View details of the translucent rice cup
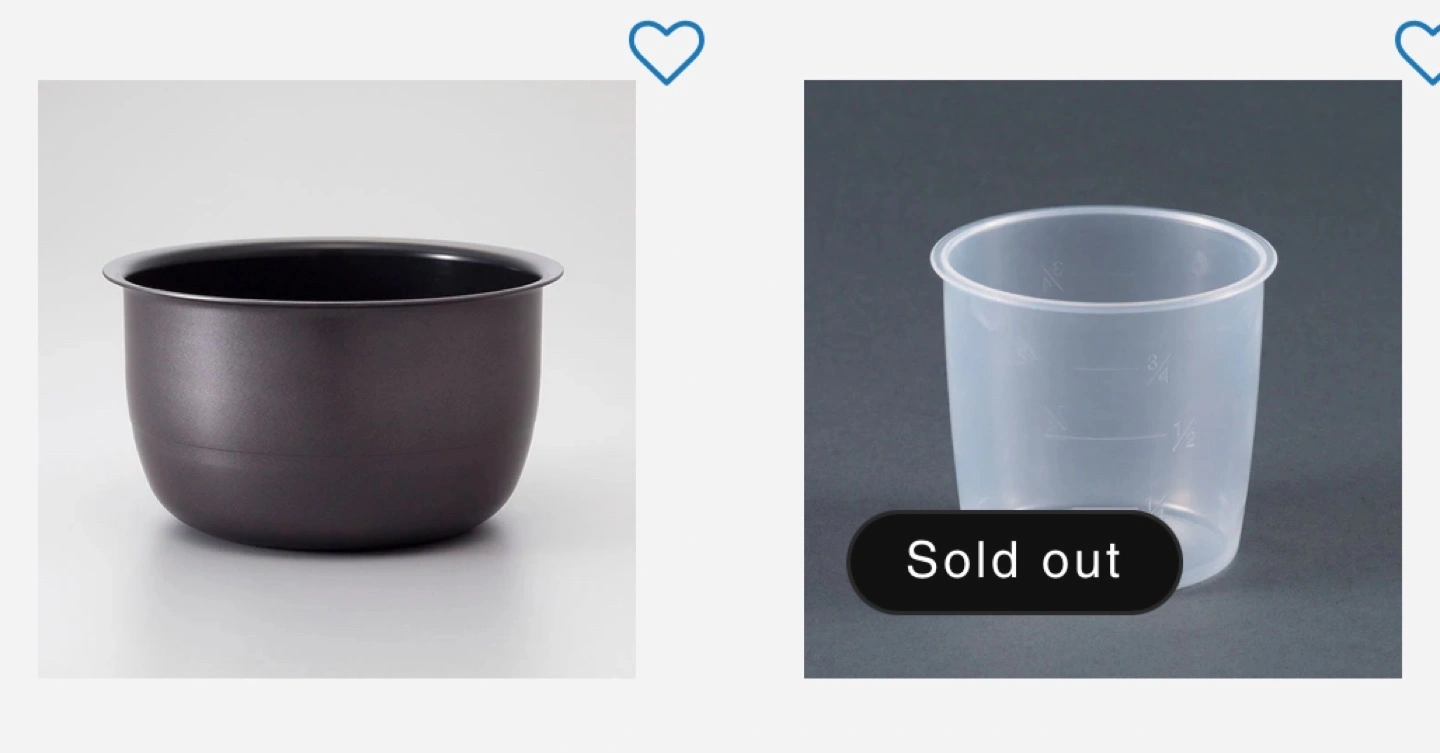The height and width of the screenshot is (753, 1440). click(1102, 379)
